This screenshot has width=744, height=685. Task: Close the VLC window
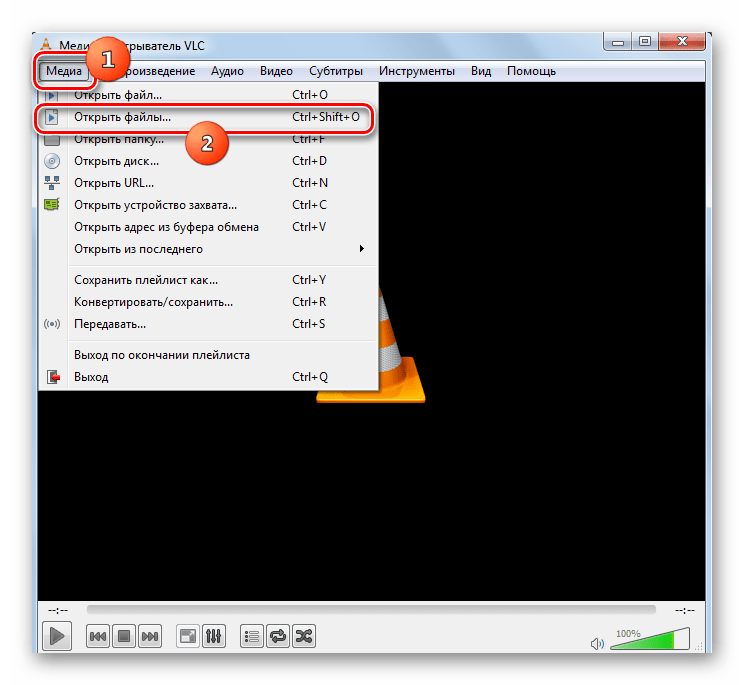pos(682,42)
